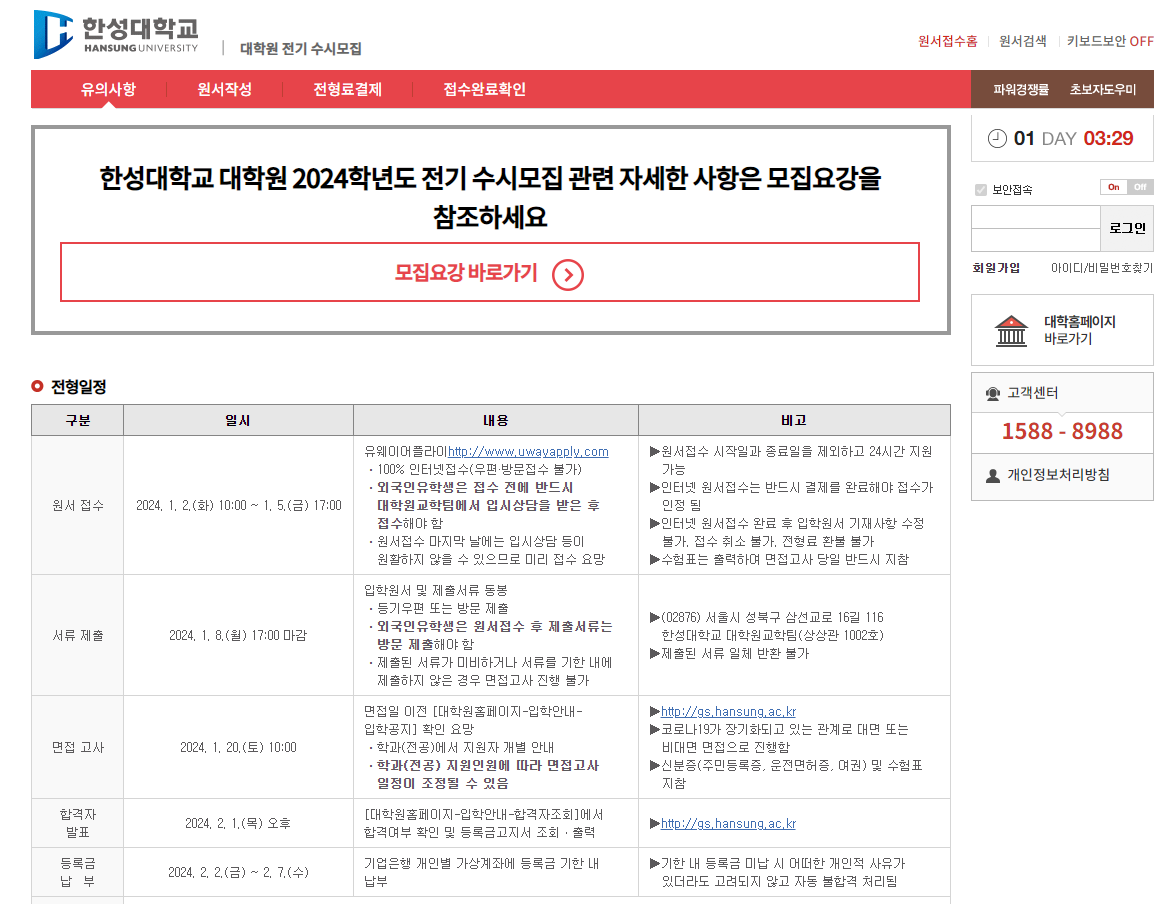Viewport: 1169px width, 904px height.
Task: Open the 유의사항 tab
Action: [108, 89]
